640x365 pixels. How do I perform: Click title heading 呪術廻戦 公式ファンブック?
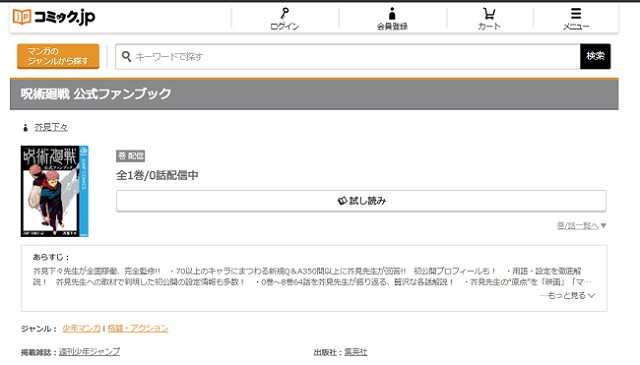click(96, 94)
